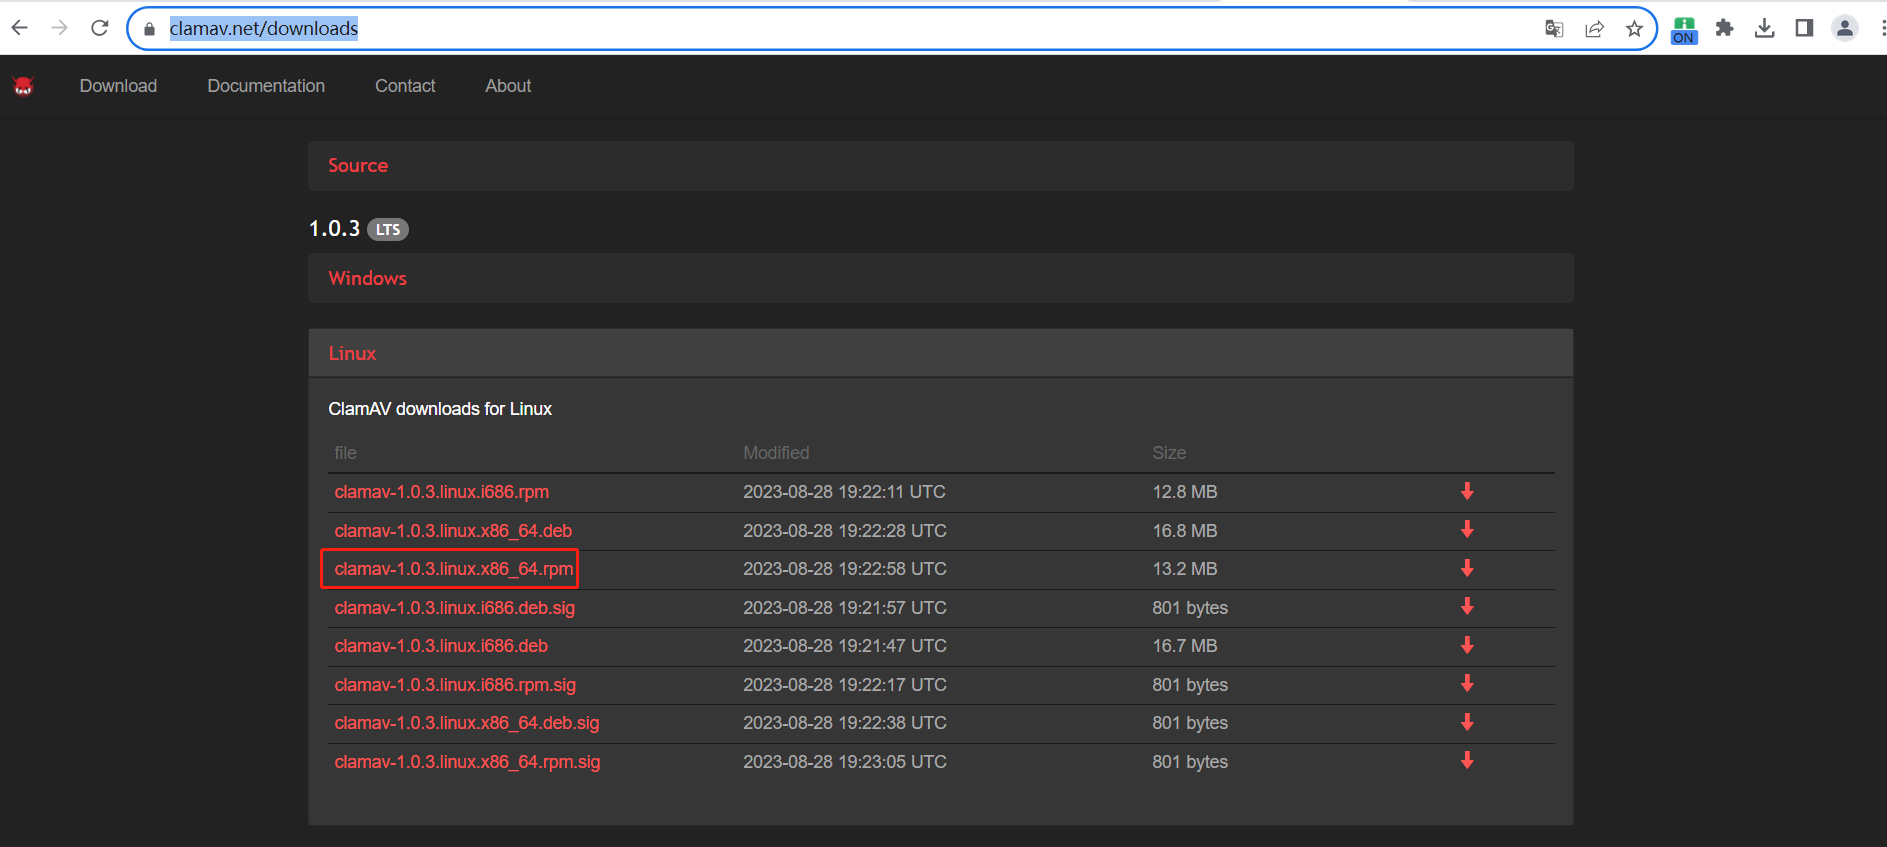Click the ClamAV red logo
Image resolution: width=1887 pixels, height=847 pixels.
click(x=23, y=86)
